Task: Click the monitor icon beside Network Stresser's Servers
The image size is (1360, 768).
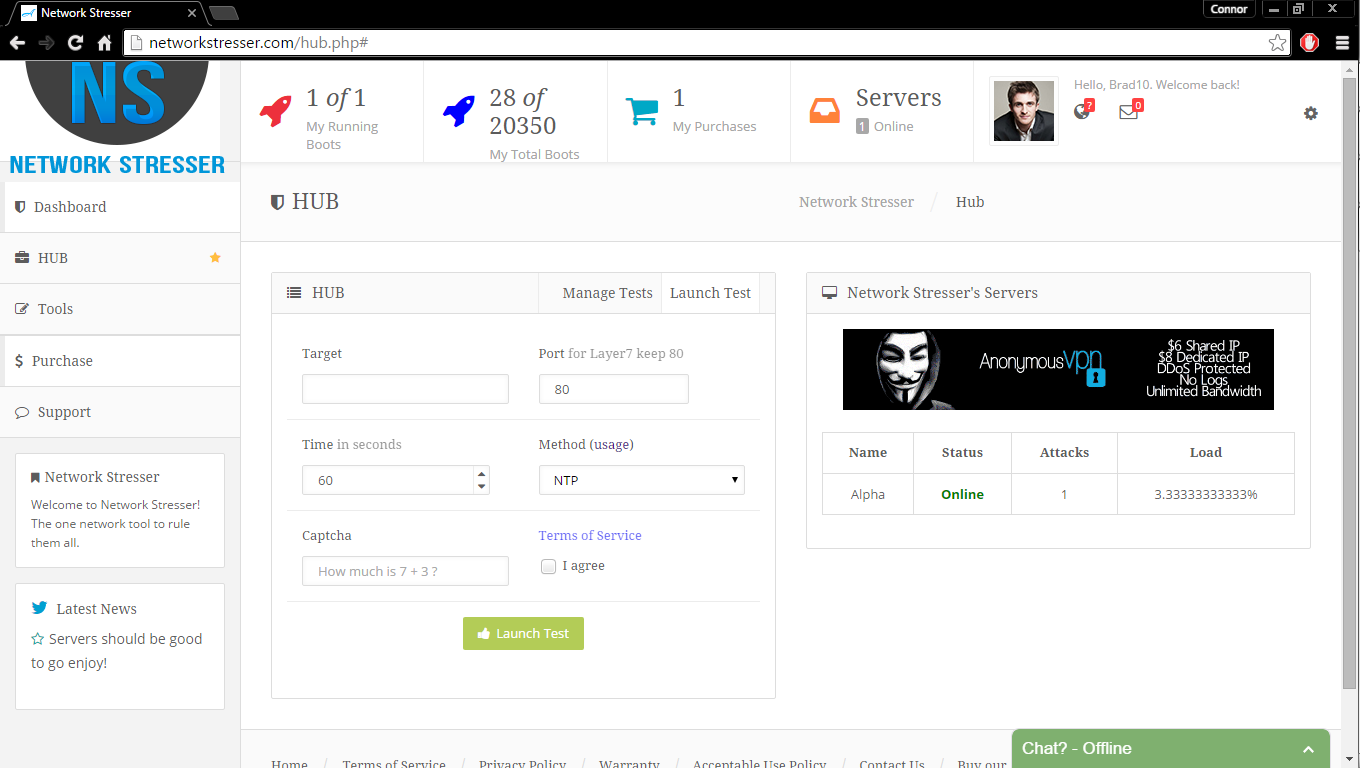Action: [829, 293]
